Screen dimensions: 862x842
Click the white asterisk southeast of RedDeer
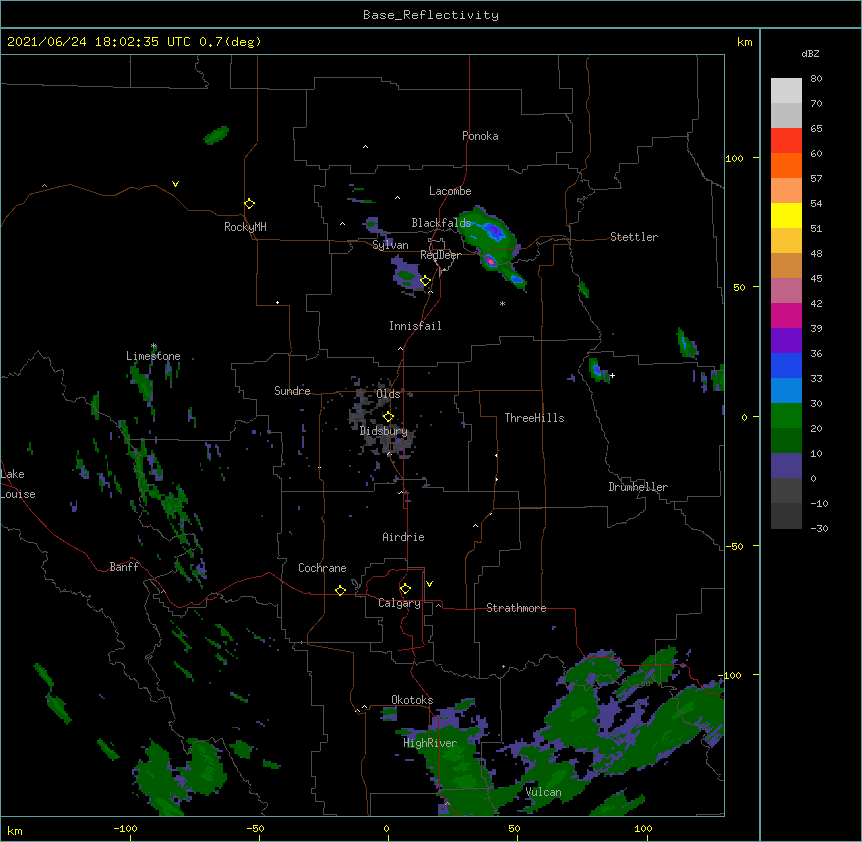[502, 303]
